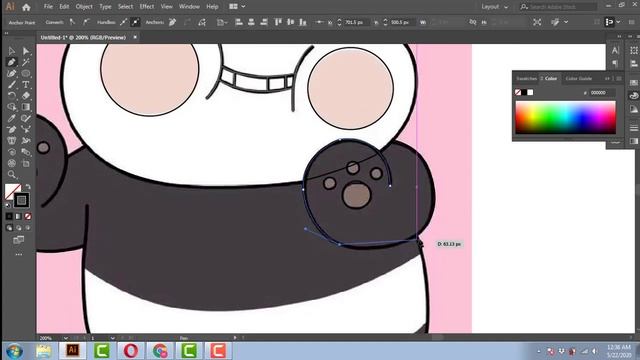Image resolution: width=640 pixels, height=360 pixels.
Task: Open the File menu
Action: point(48,7)
